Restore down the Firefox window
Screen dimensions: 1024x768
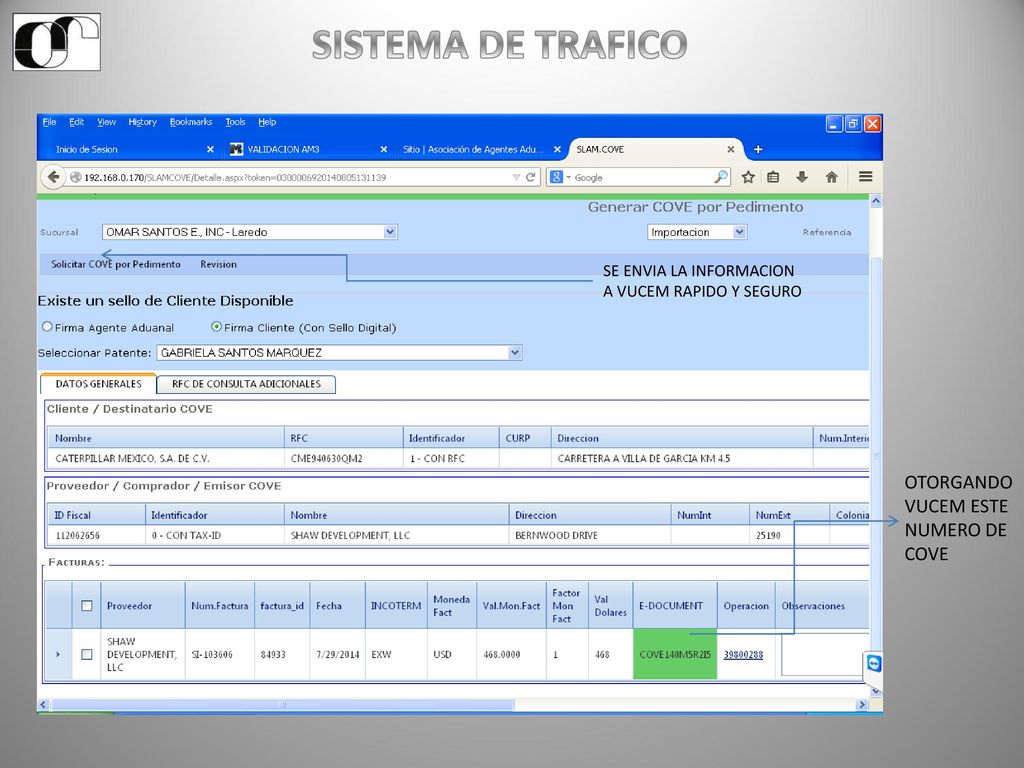point(853,123)
